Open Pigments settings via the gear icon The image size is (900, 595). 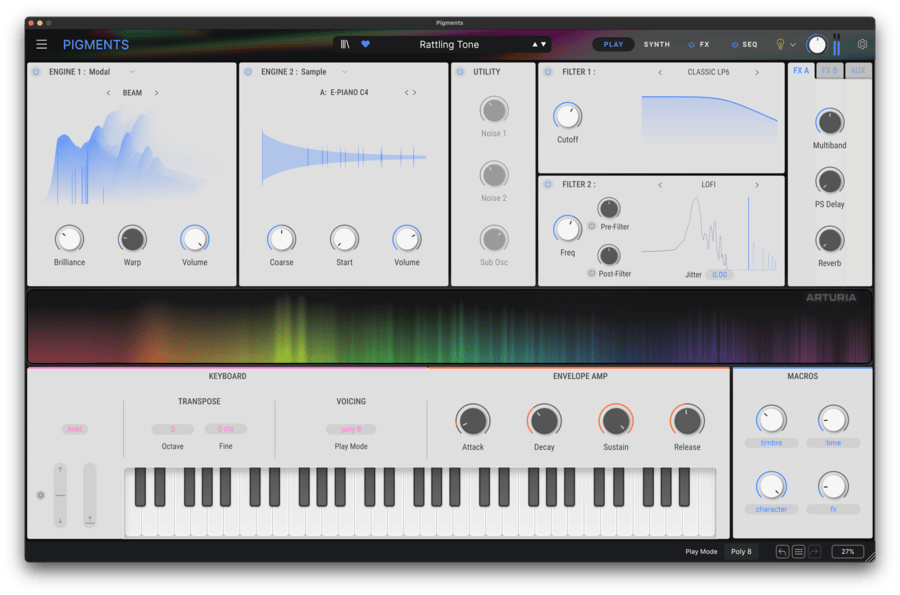(x=862, y=44)
